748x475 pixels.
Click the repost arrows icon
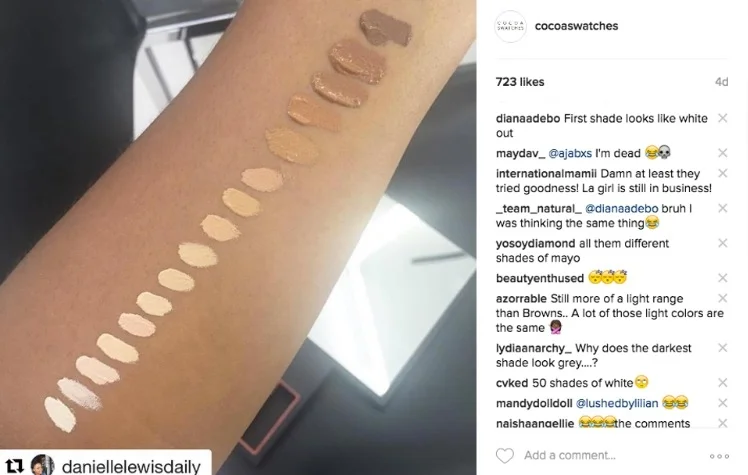click(14, 465)
